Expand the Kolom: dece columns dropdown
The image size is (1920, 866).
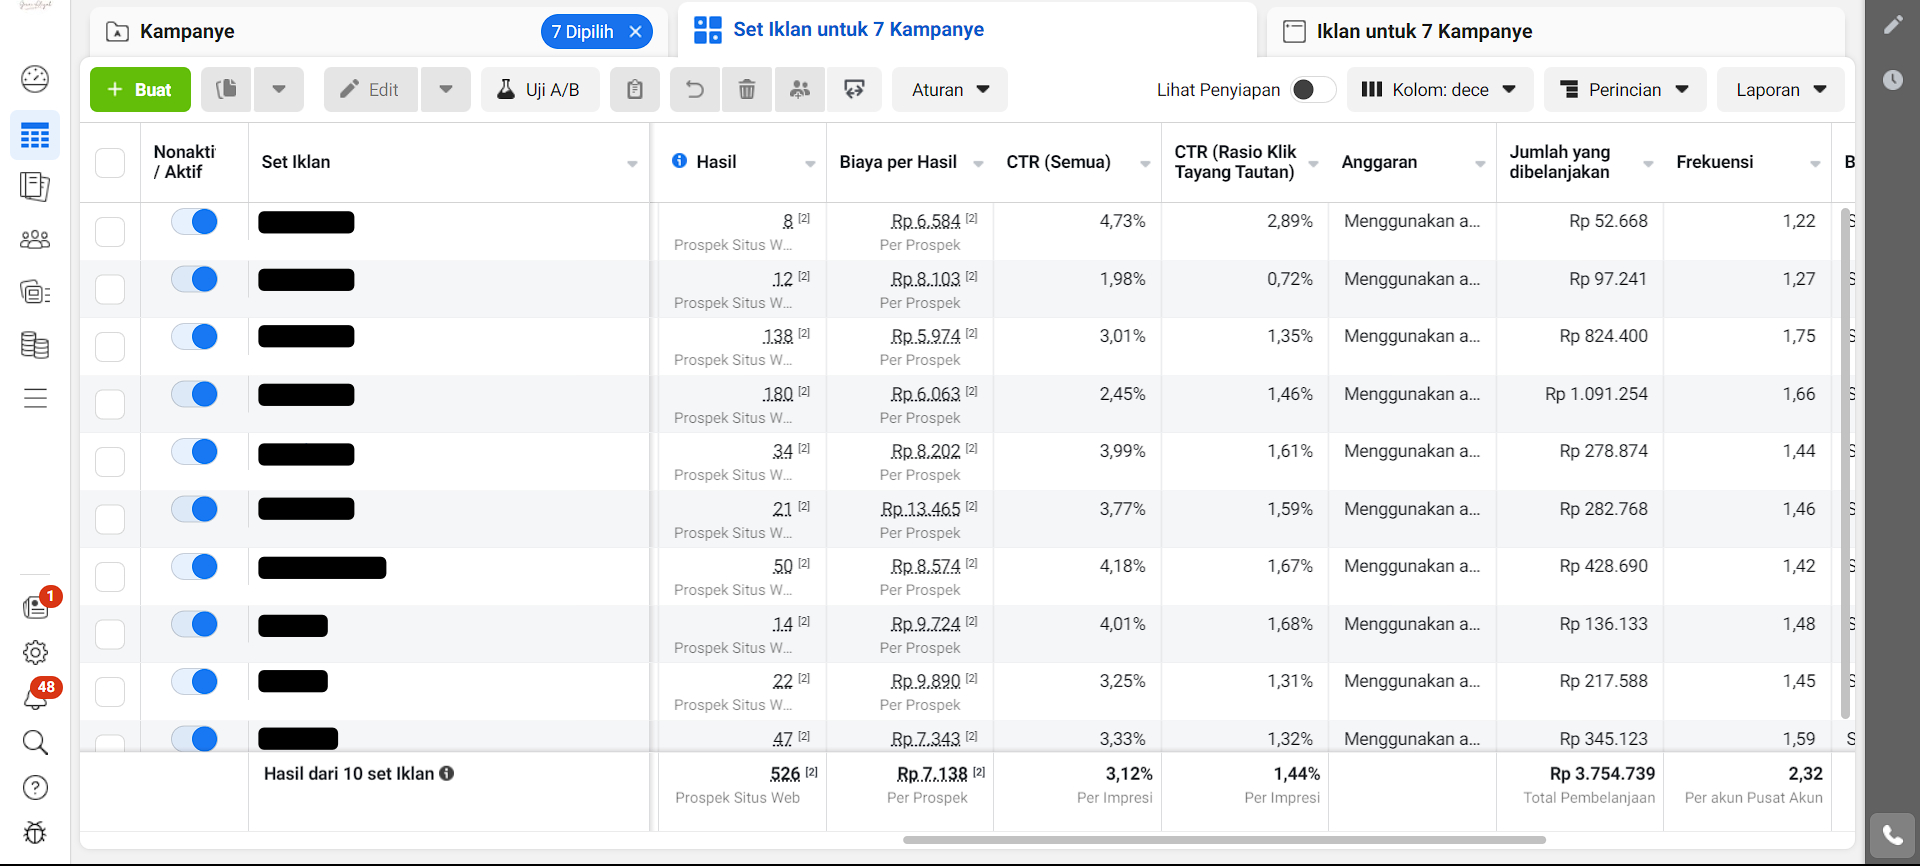pyautogui.click(x=1439, y=90)
